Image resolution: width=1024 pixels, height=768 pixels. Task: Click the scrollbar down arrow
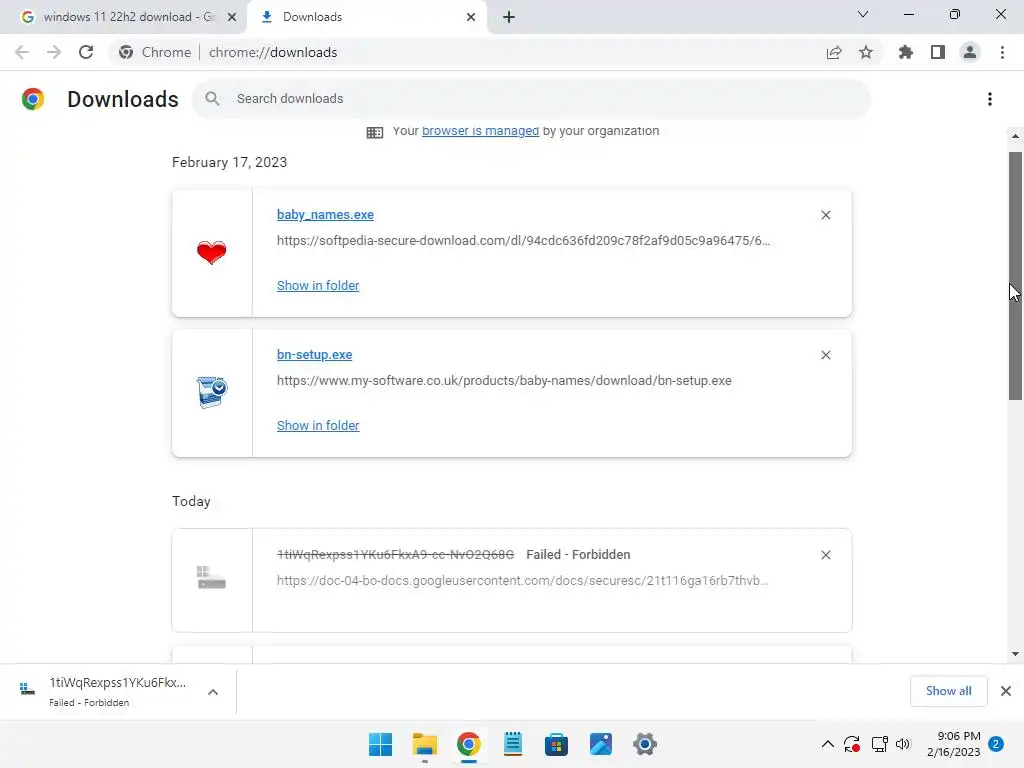[1015, 654]
